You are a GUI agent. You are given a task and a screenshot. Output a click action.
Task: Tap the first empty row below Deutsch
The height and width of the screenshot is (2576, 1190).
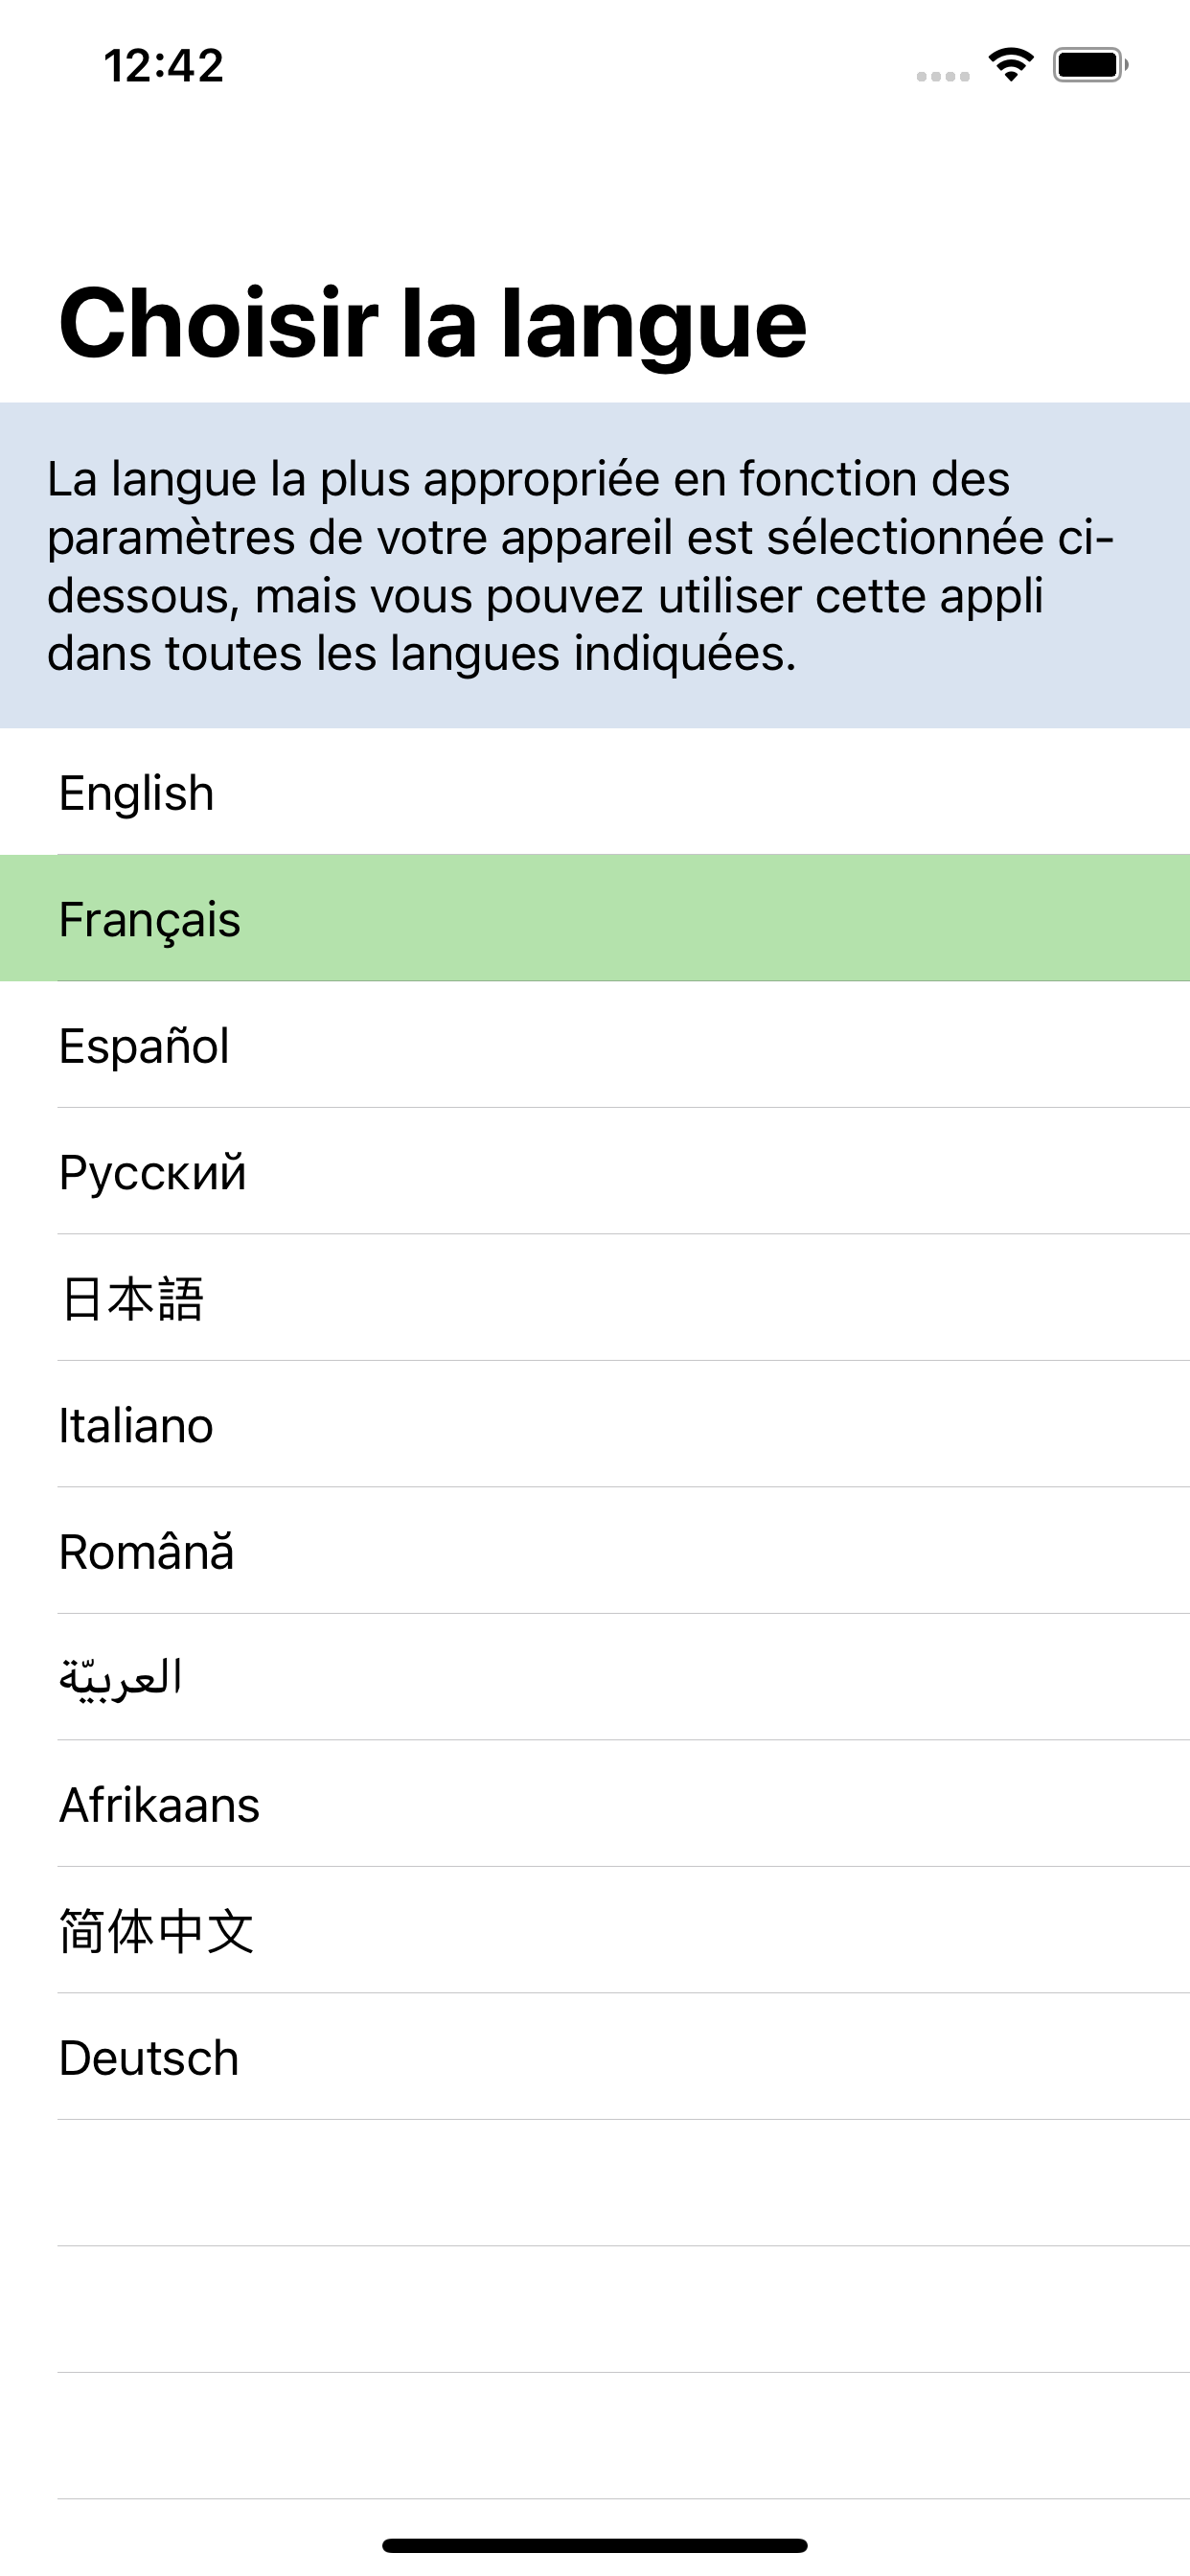[595, 2183]
